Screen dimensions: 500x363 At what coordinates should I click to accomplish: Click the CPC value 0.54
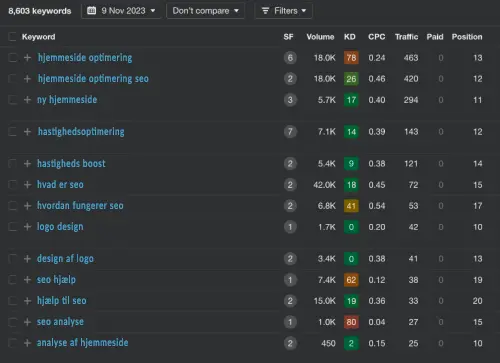pyautogui.click(x=377, y=206)
